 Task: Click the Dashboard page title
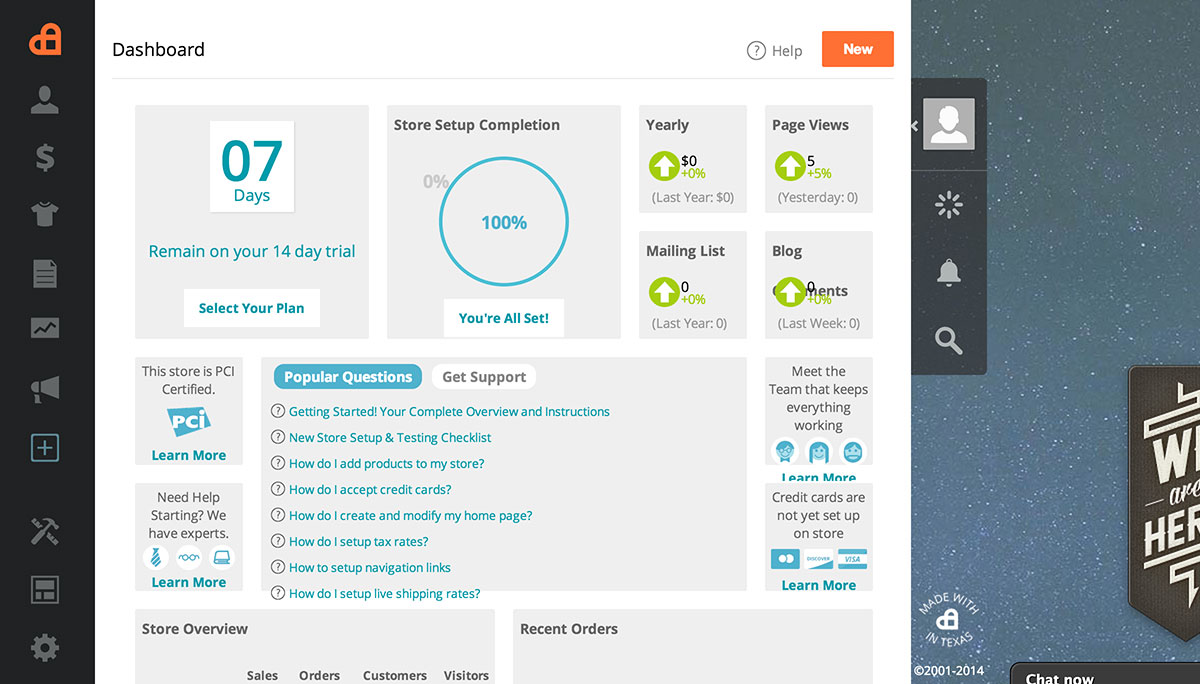(158, 49)
